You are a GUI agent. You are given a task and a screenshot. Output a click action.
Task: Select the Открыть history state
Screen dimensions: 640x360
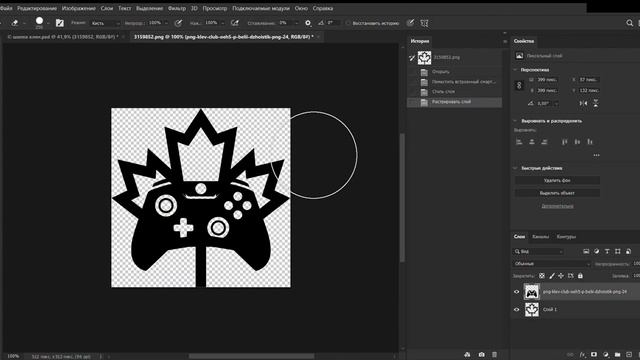455,72
